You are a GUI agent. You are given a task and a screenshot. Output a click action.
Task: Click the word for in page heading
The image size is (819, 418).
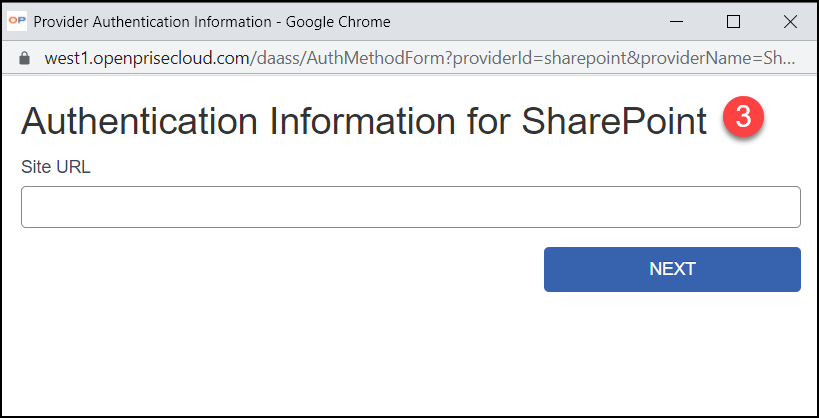pyautogui.click(x=489, y=121)
